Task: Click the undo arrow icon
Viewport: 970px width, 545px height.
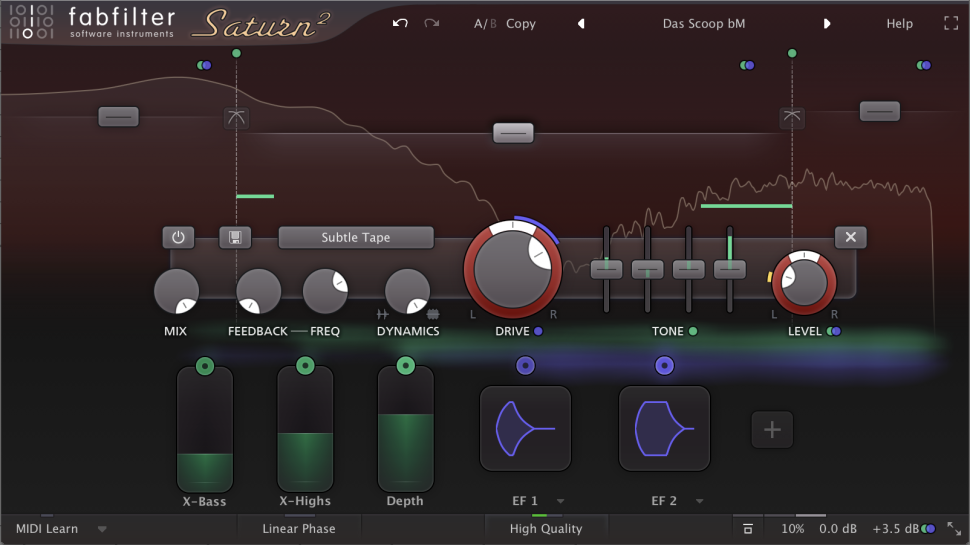Action: pyautogui.click(x=400, y=23)
